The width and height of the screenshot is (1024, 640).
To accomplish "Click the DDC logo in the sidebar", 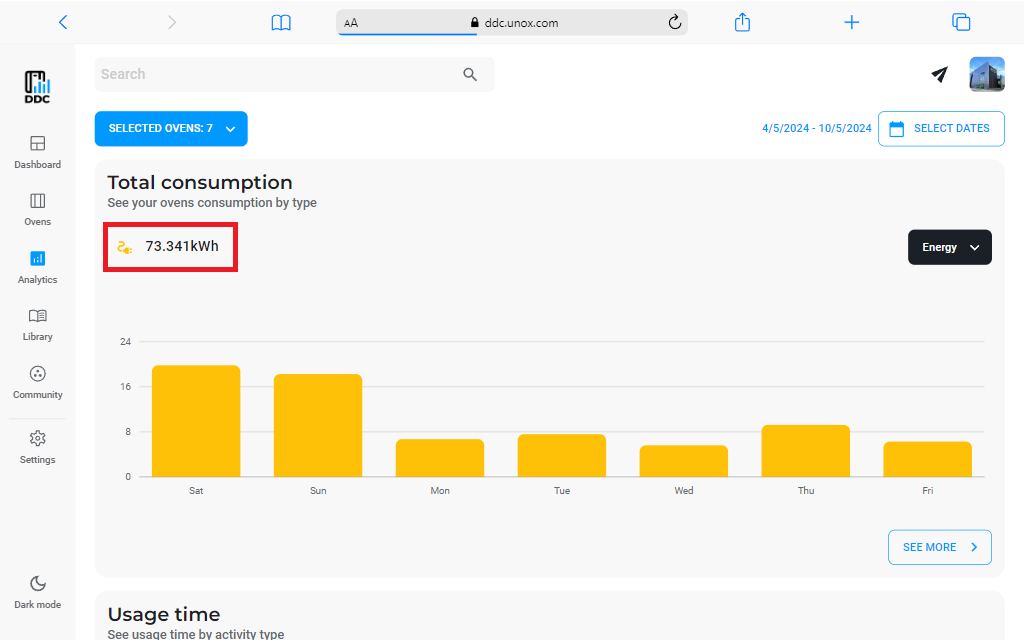I will coord(38,87).
